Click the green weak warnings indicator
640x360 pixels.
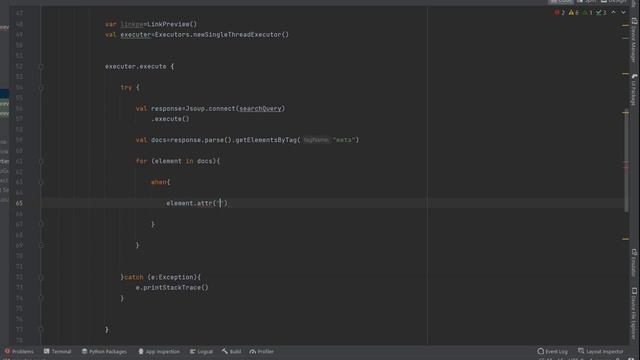[587, 13]
